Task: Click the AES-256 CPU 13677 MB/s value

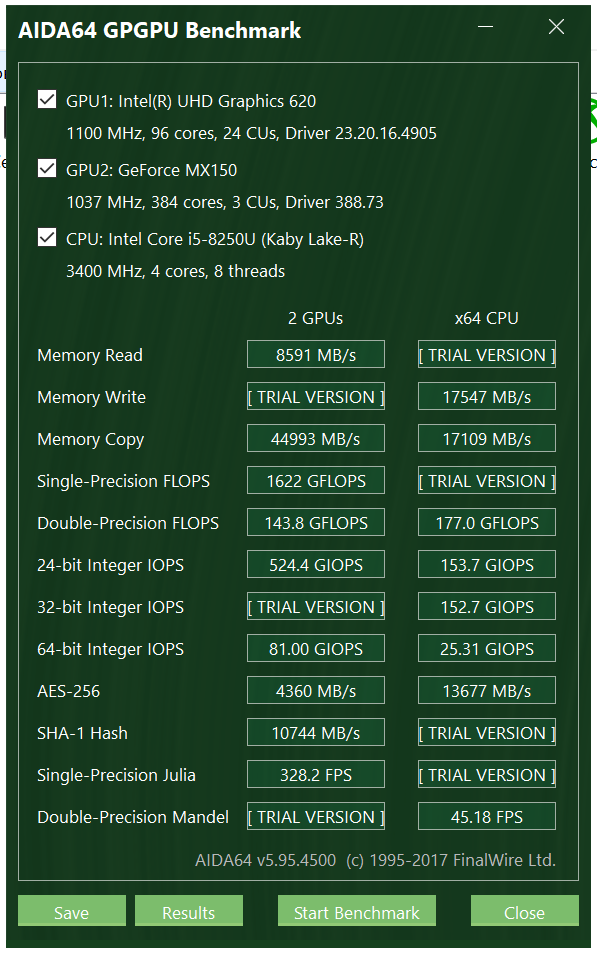Action: coord(487,690)
